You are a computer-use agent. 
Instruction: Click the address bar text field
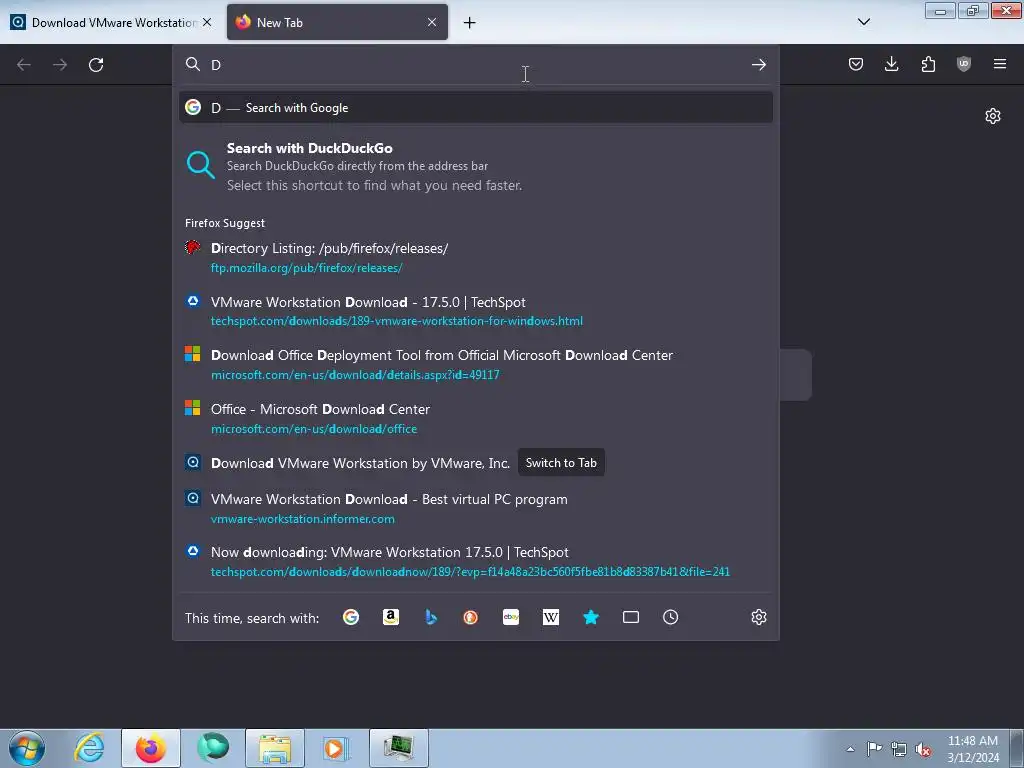tap(475, 65)
